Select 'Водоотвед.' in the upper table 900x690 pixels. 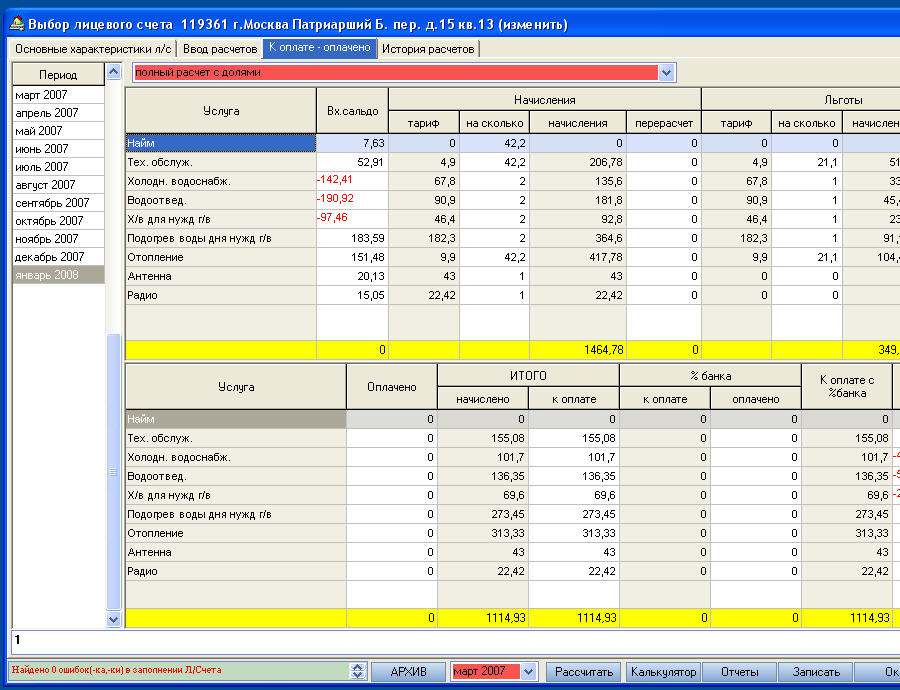pos(221,200)
